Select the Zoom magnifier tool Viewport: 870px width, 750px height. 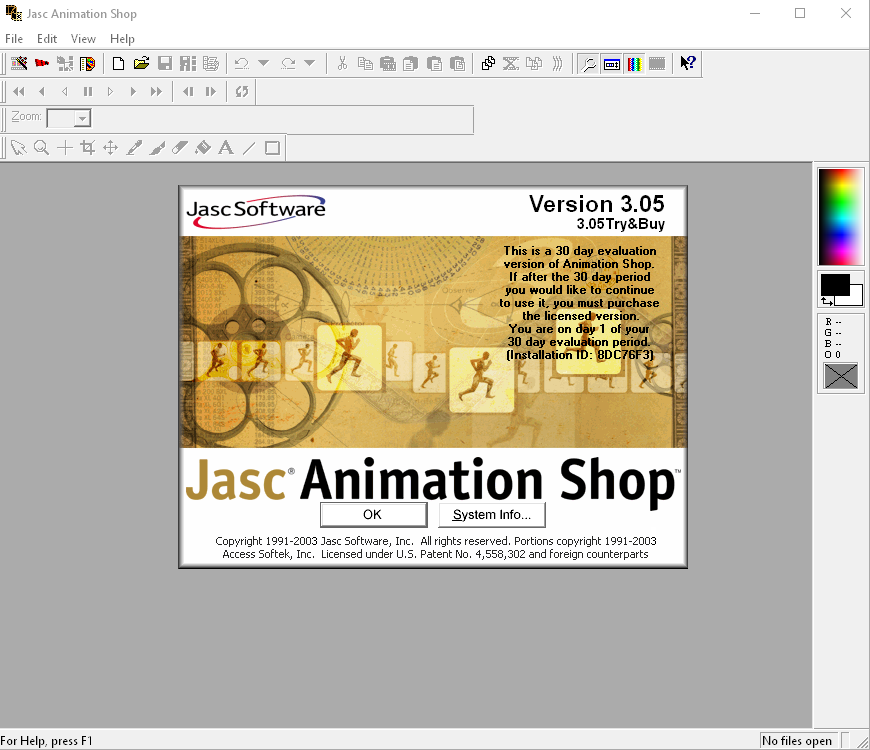(x=41, y=148)
